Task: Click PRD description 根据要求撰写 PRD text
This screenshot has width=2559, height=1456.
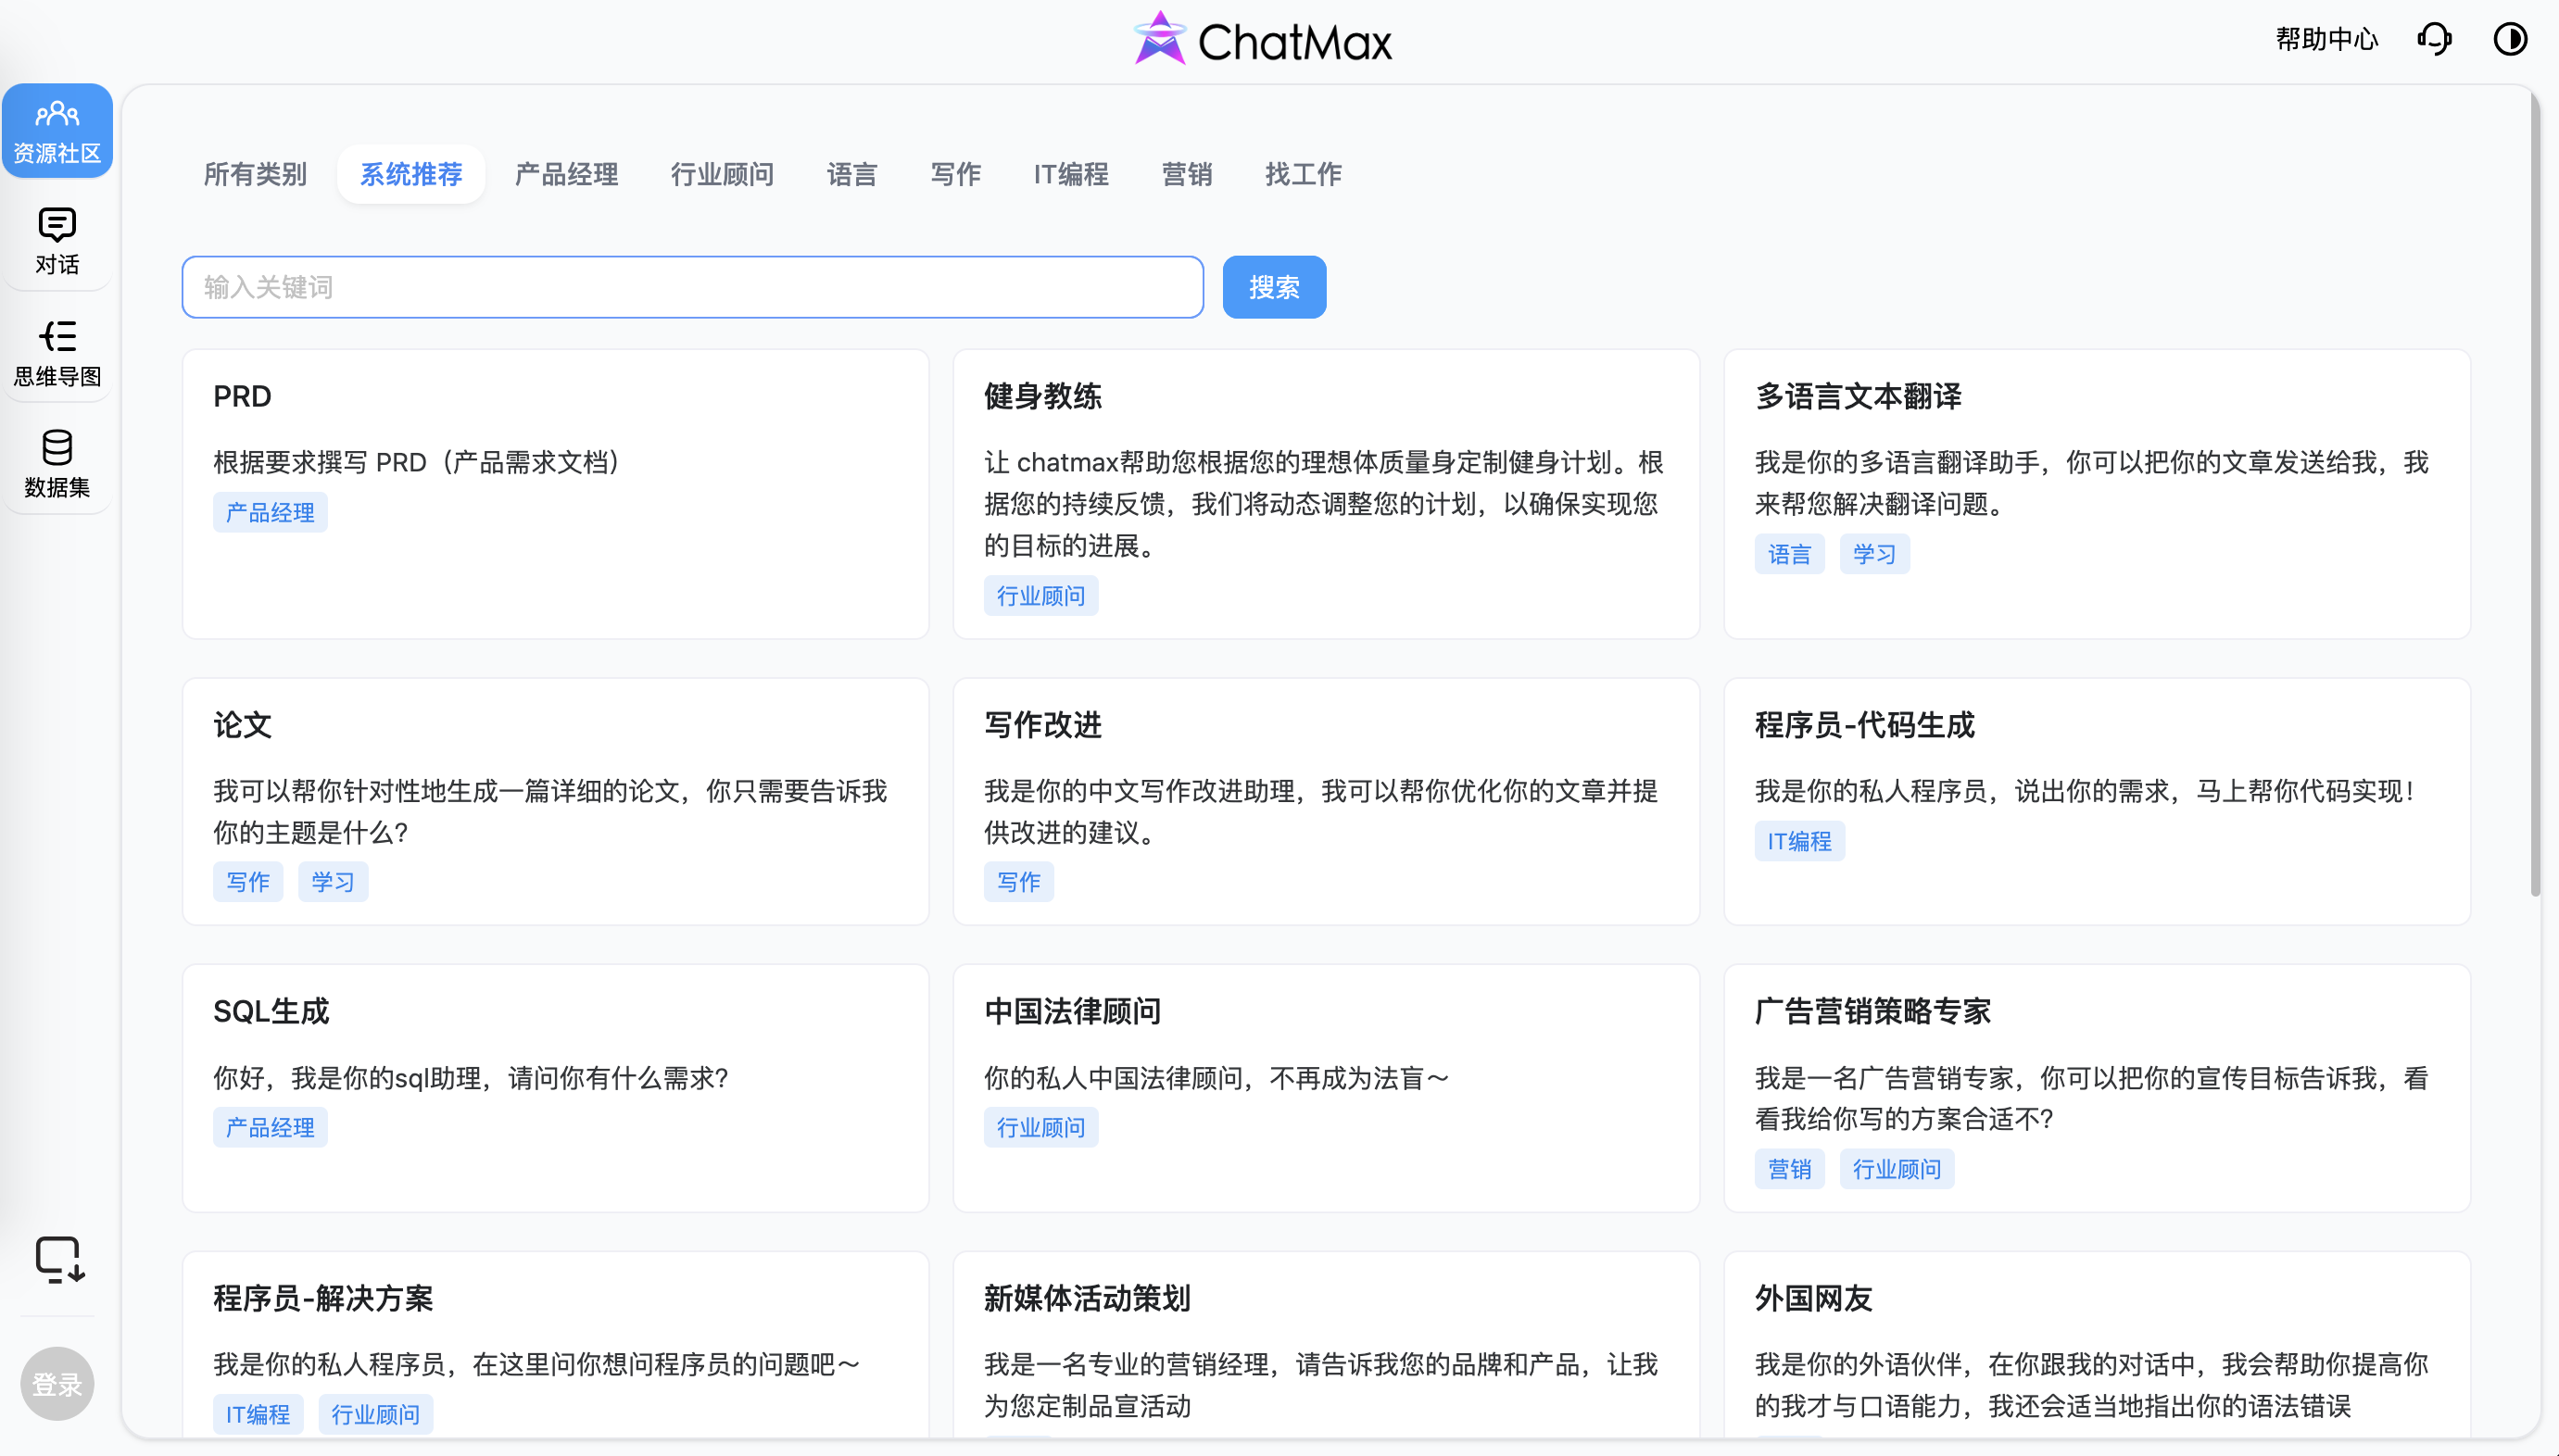Action: coord(416,462)
